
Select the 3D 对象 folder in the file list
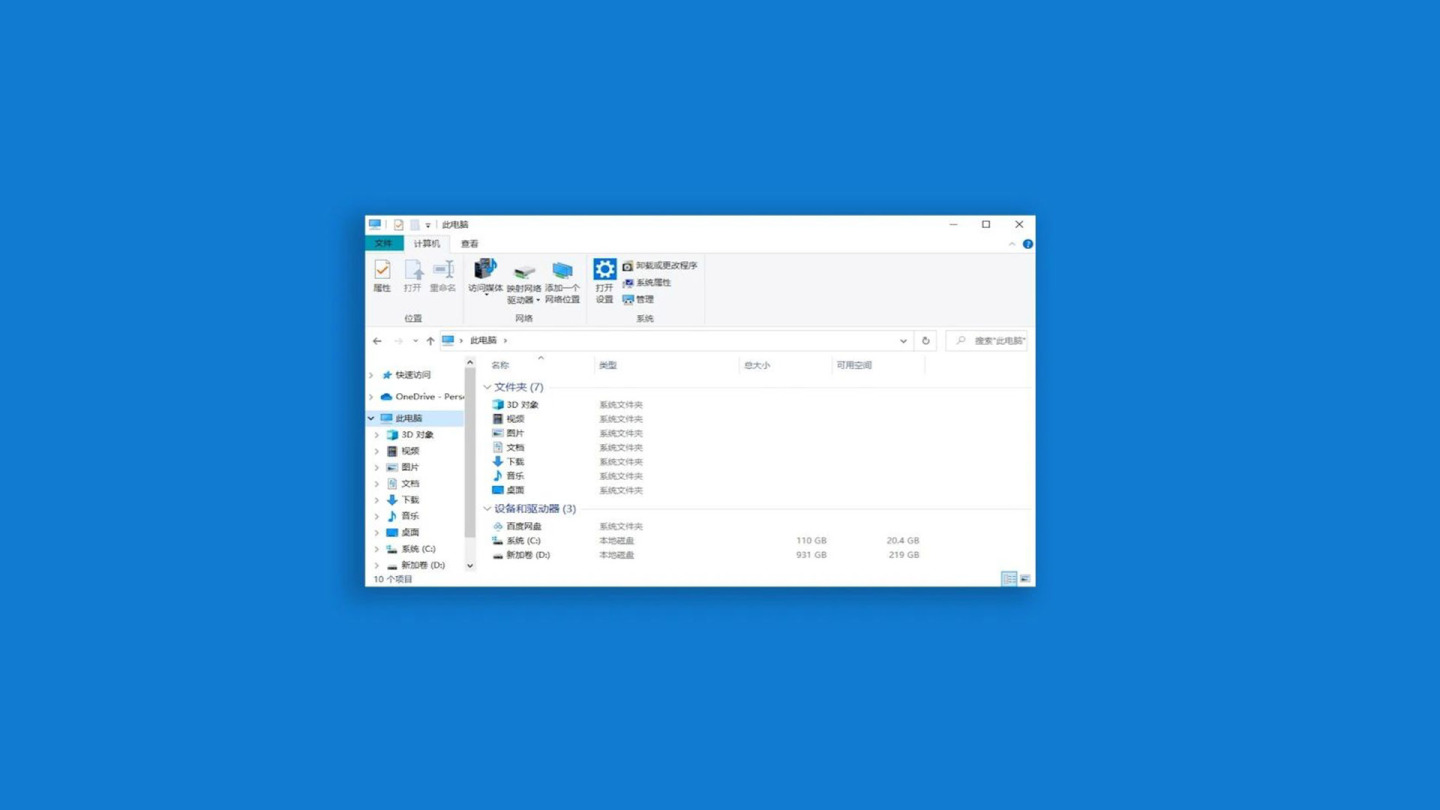[x=515, y=405]
